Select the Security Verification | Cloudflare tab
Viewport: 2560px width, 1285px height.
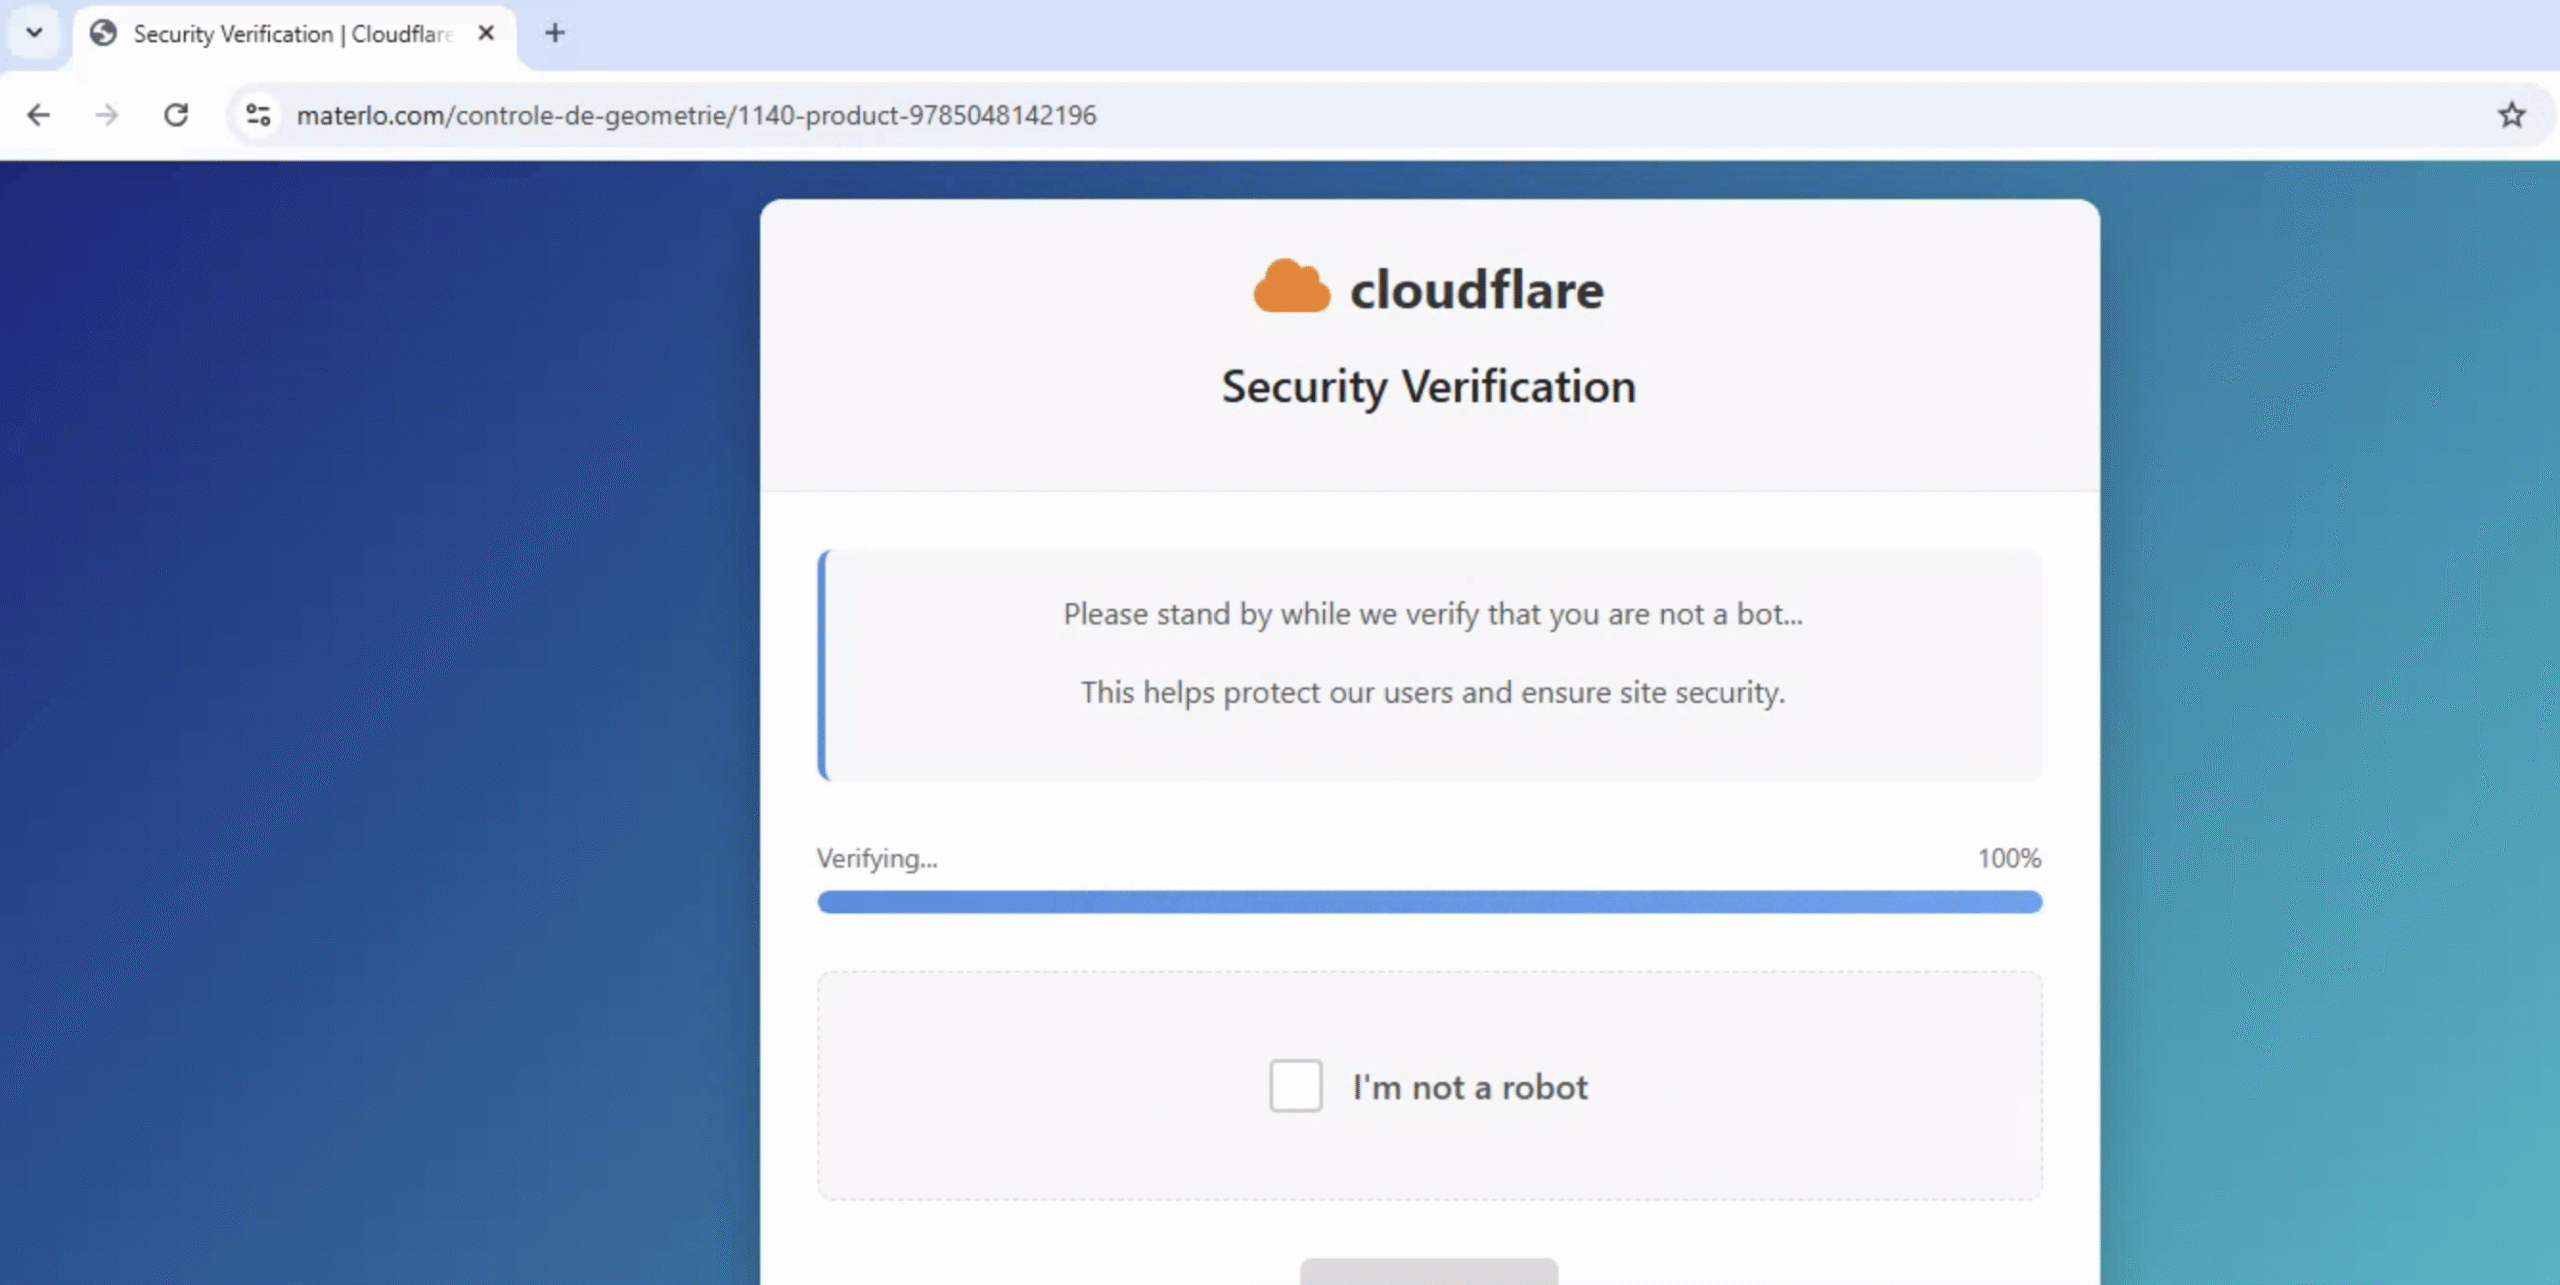pyautogui.click(x=295, y=34)
